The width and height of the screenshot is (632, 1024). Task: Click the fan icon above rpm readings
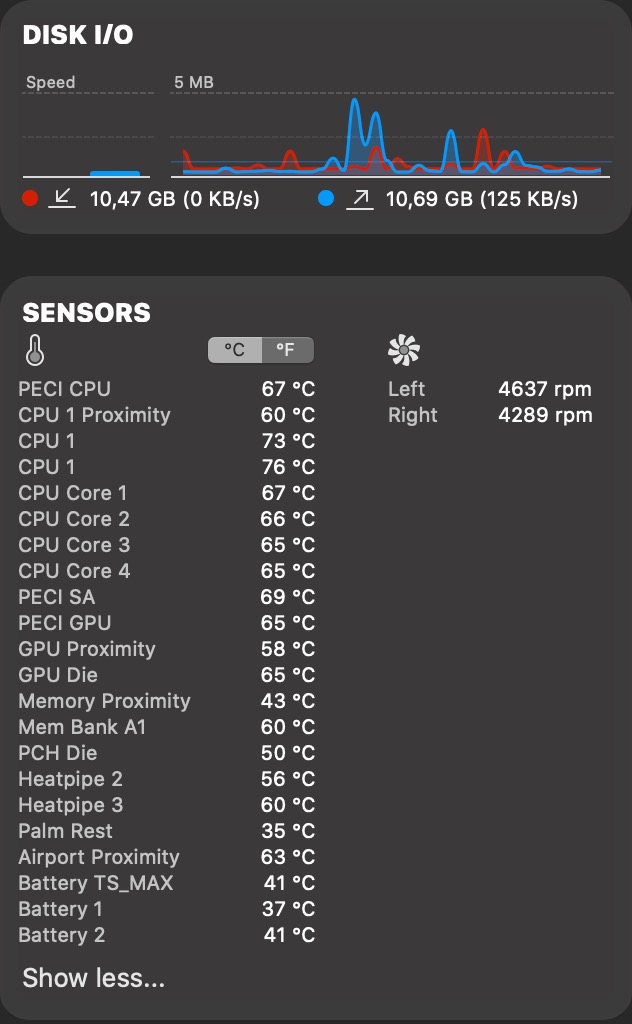tap(404, 350)
